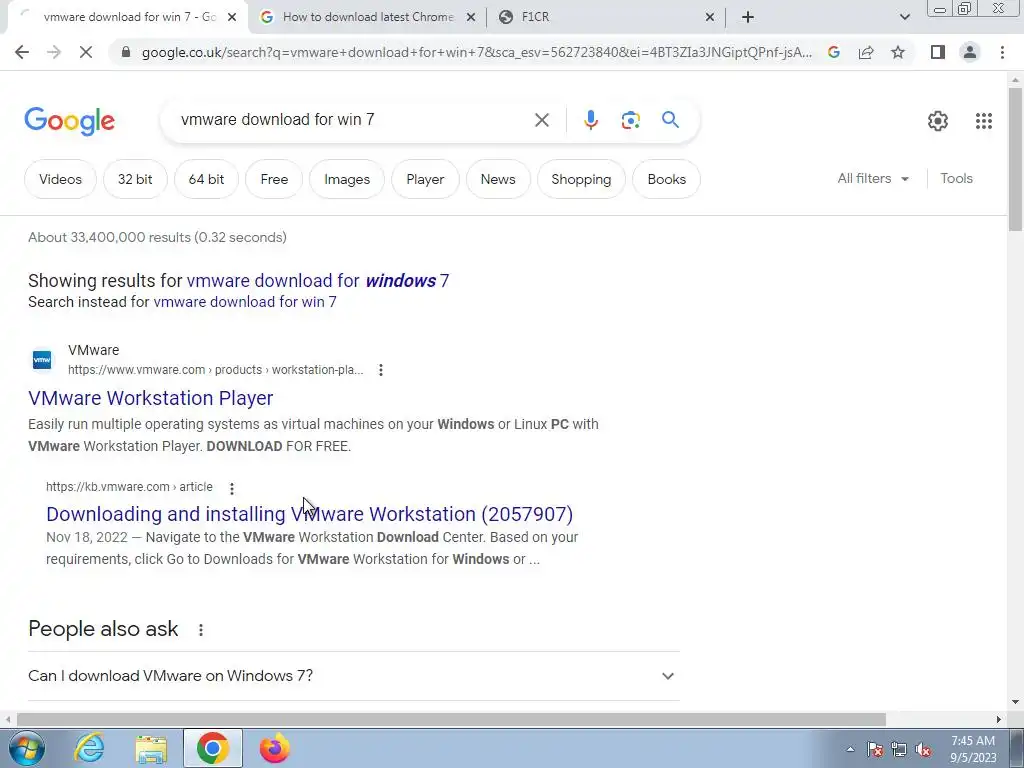The height and width of the screenshot is (768, 1024).
Task: Start voice search with microphone
Action: [x=590, y=120]
